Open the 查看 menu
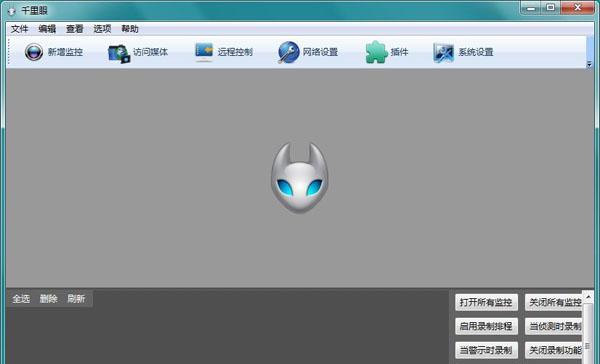This screenshot has height=364, width=600. [x=75, y=29]
